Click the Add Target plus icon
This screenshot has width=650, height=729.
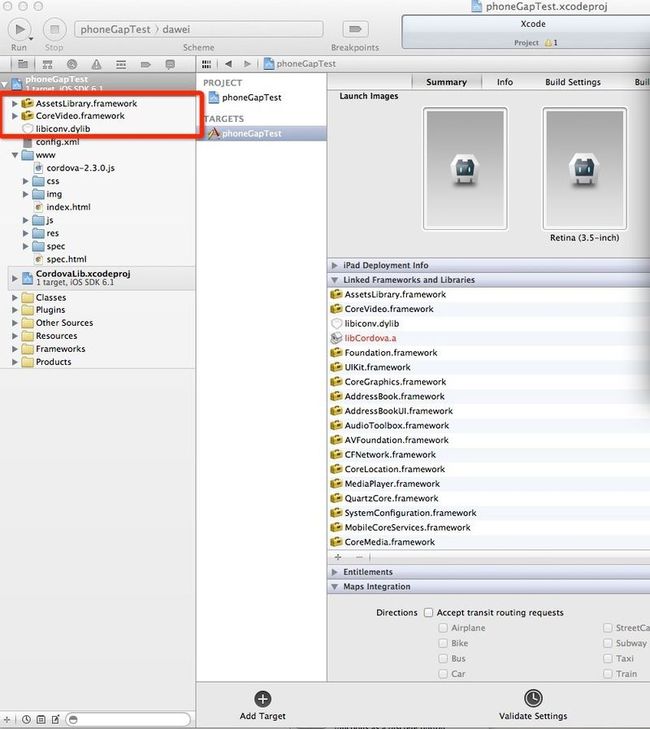(263, 699)
